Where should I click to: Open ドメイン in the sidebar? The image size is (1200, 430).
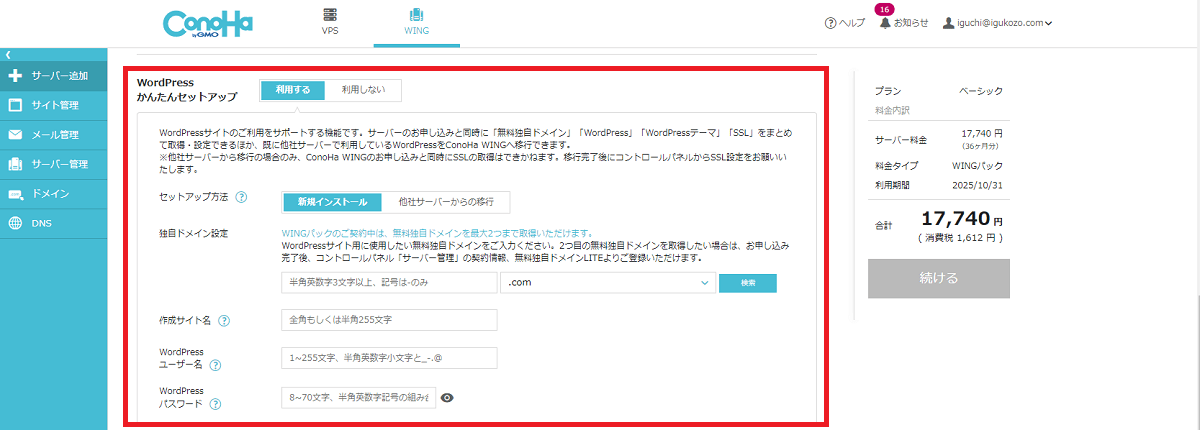pos(54,194)
